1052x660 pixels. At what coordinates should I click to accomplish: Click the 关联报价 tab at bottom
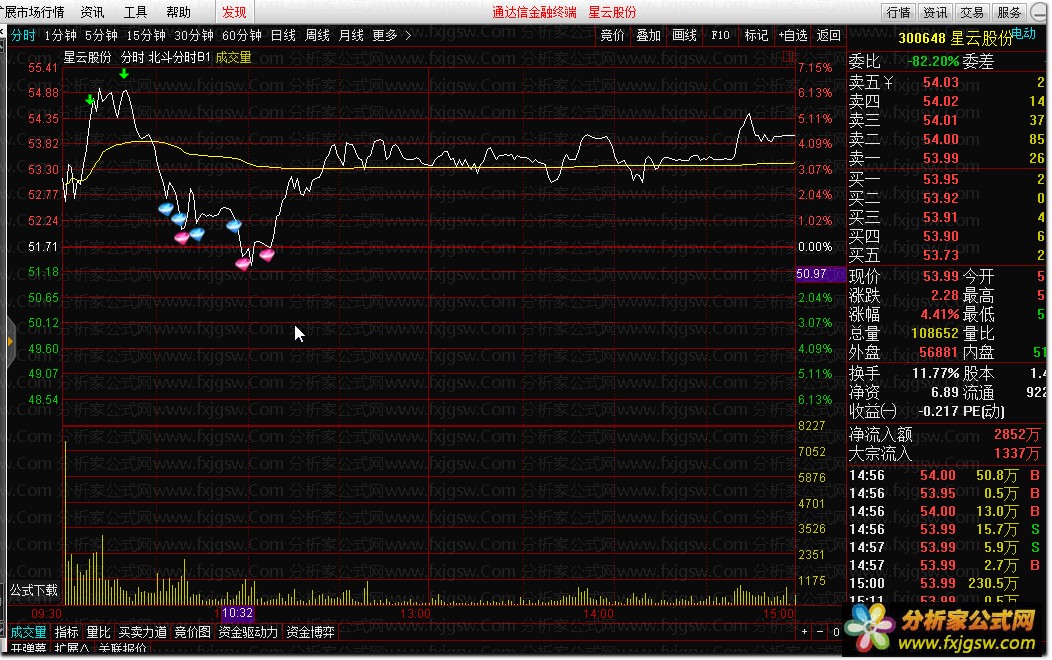point(122,649)
